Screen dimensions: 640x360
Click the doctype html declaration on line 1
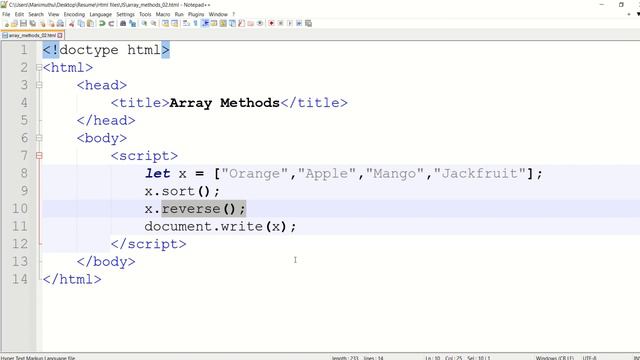point(106,50)
